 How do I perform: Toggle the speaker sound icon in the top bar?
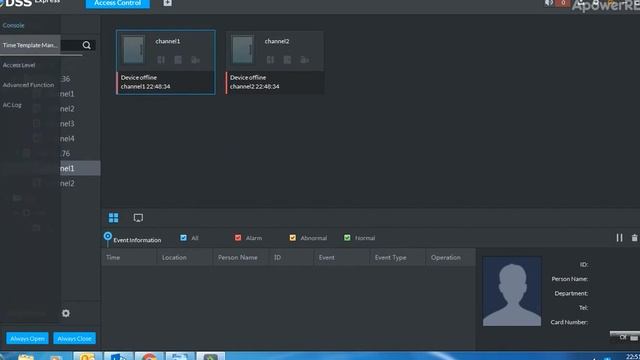(x=549, y=3)
